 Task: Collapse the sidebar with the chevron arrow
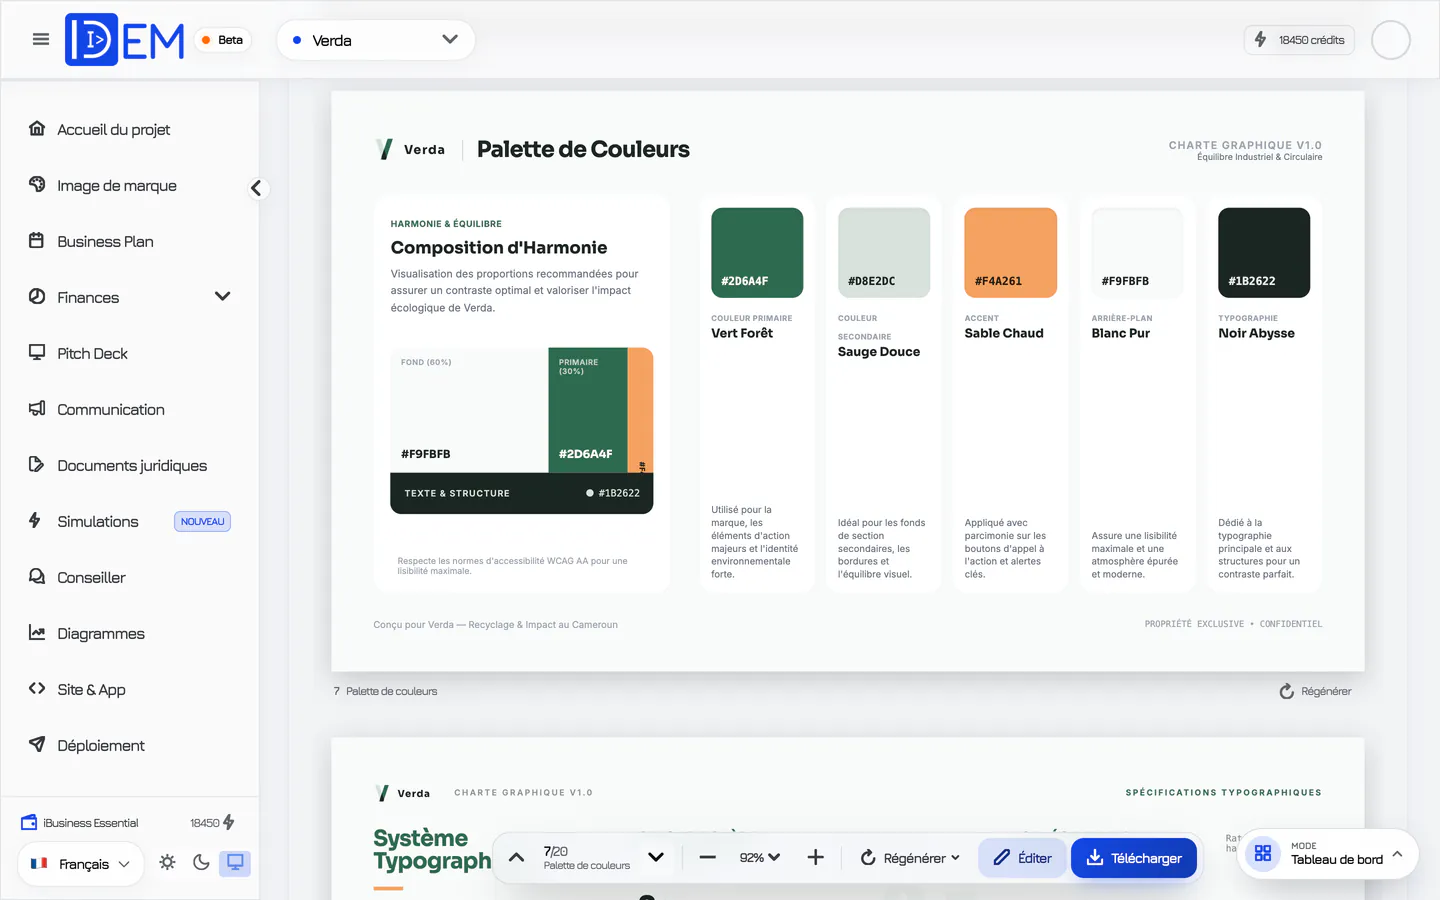pos(257,188)
